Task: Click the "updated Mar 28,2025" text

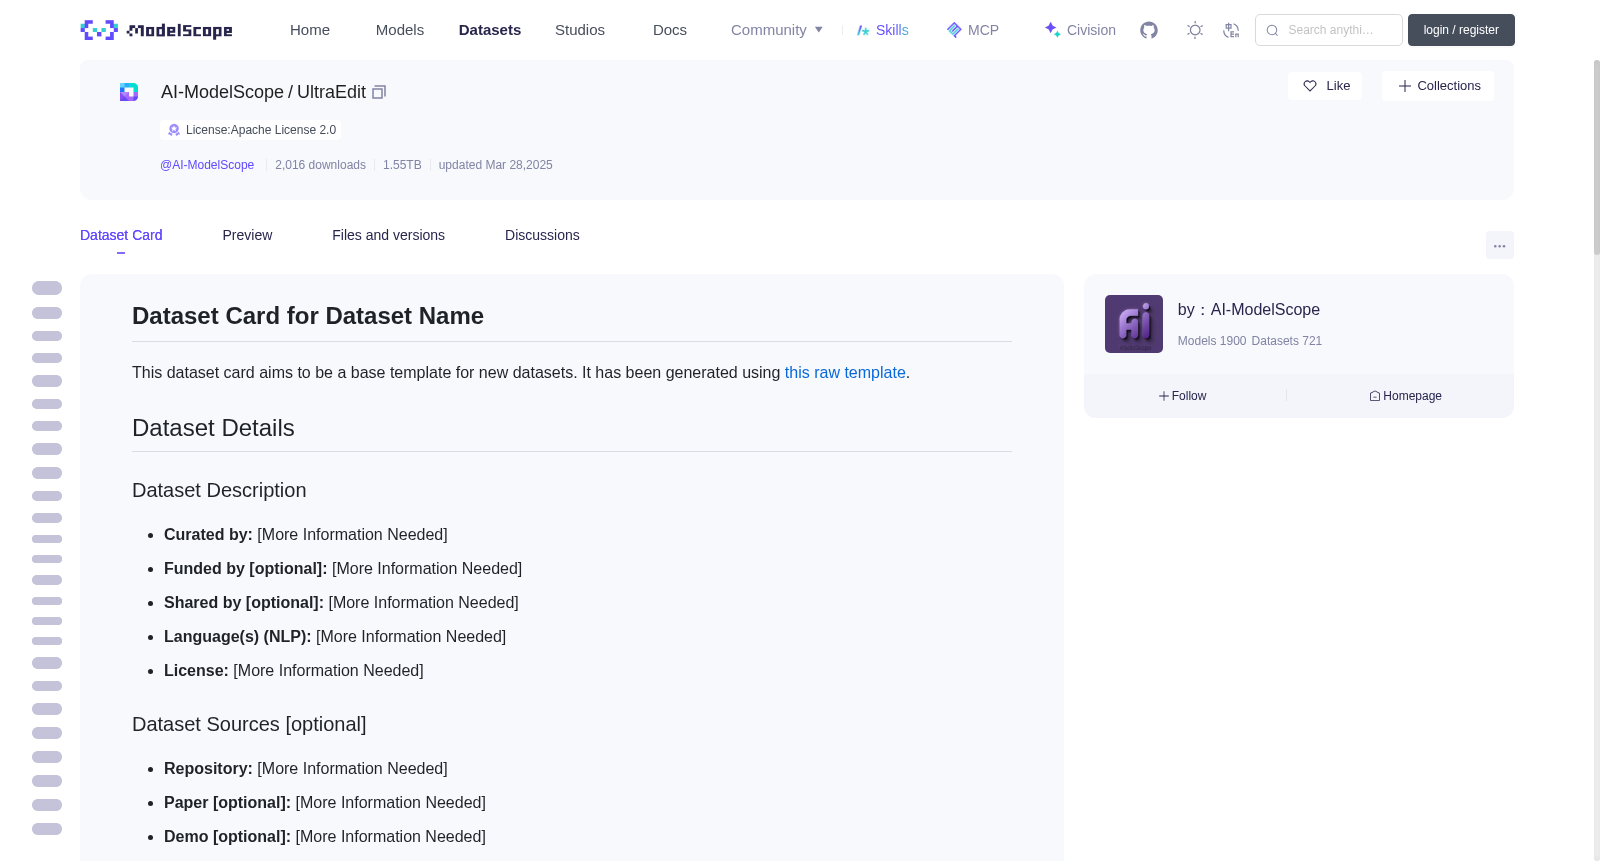Action: 495,165
